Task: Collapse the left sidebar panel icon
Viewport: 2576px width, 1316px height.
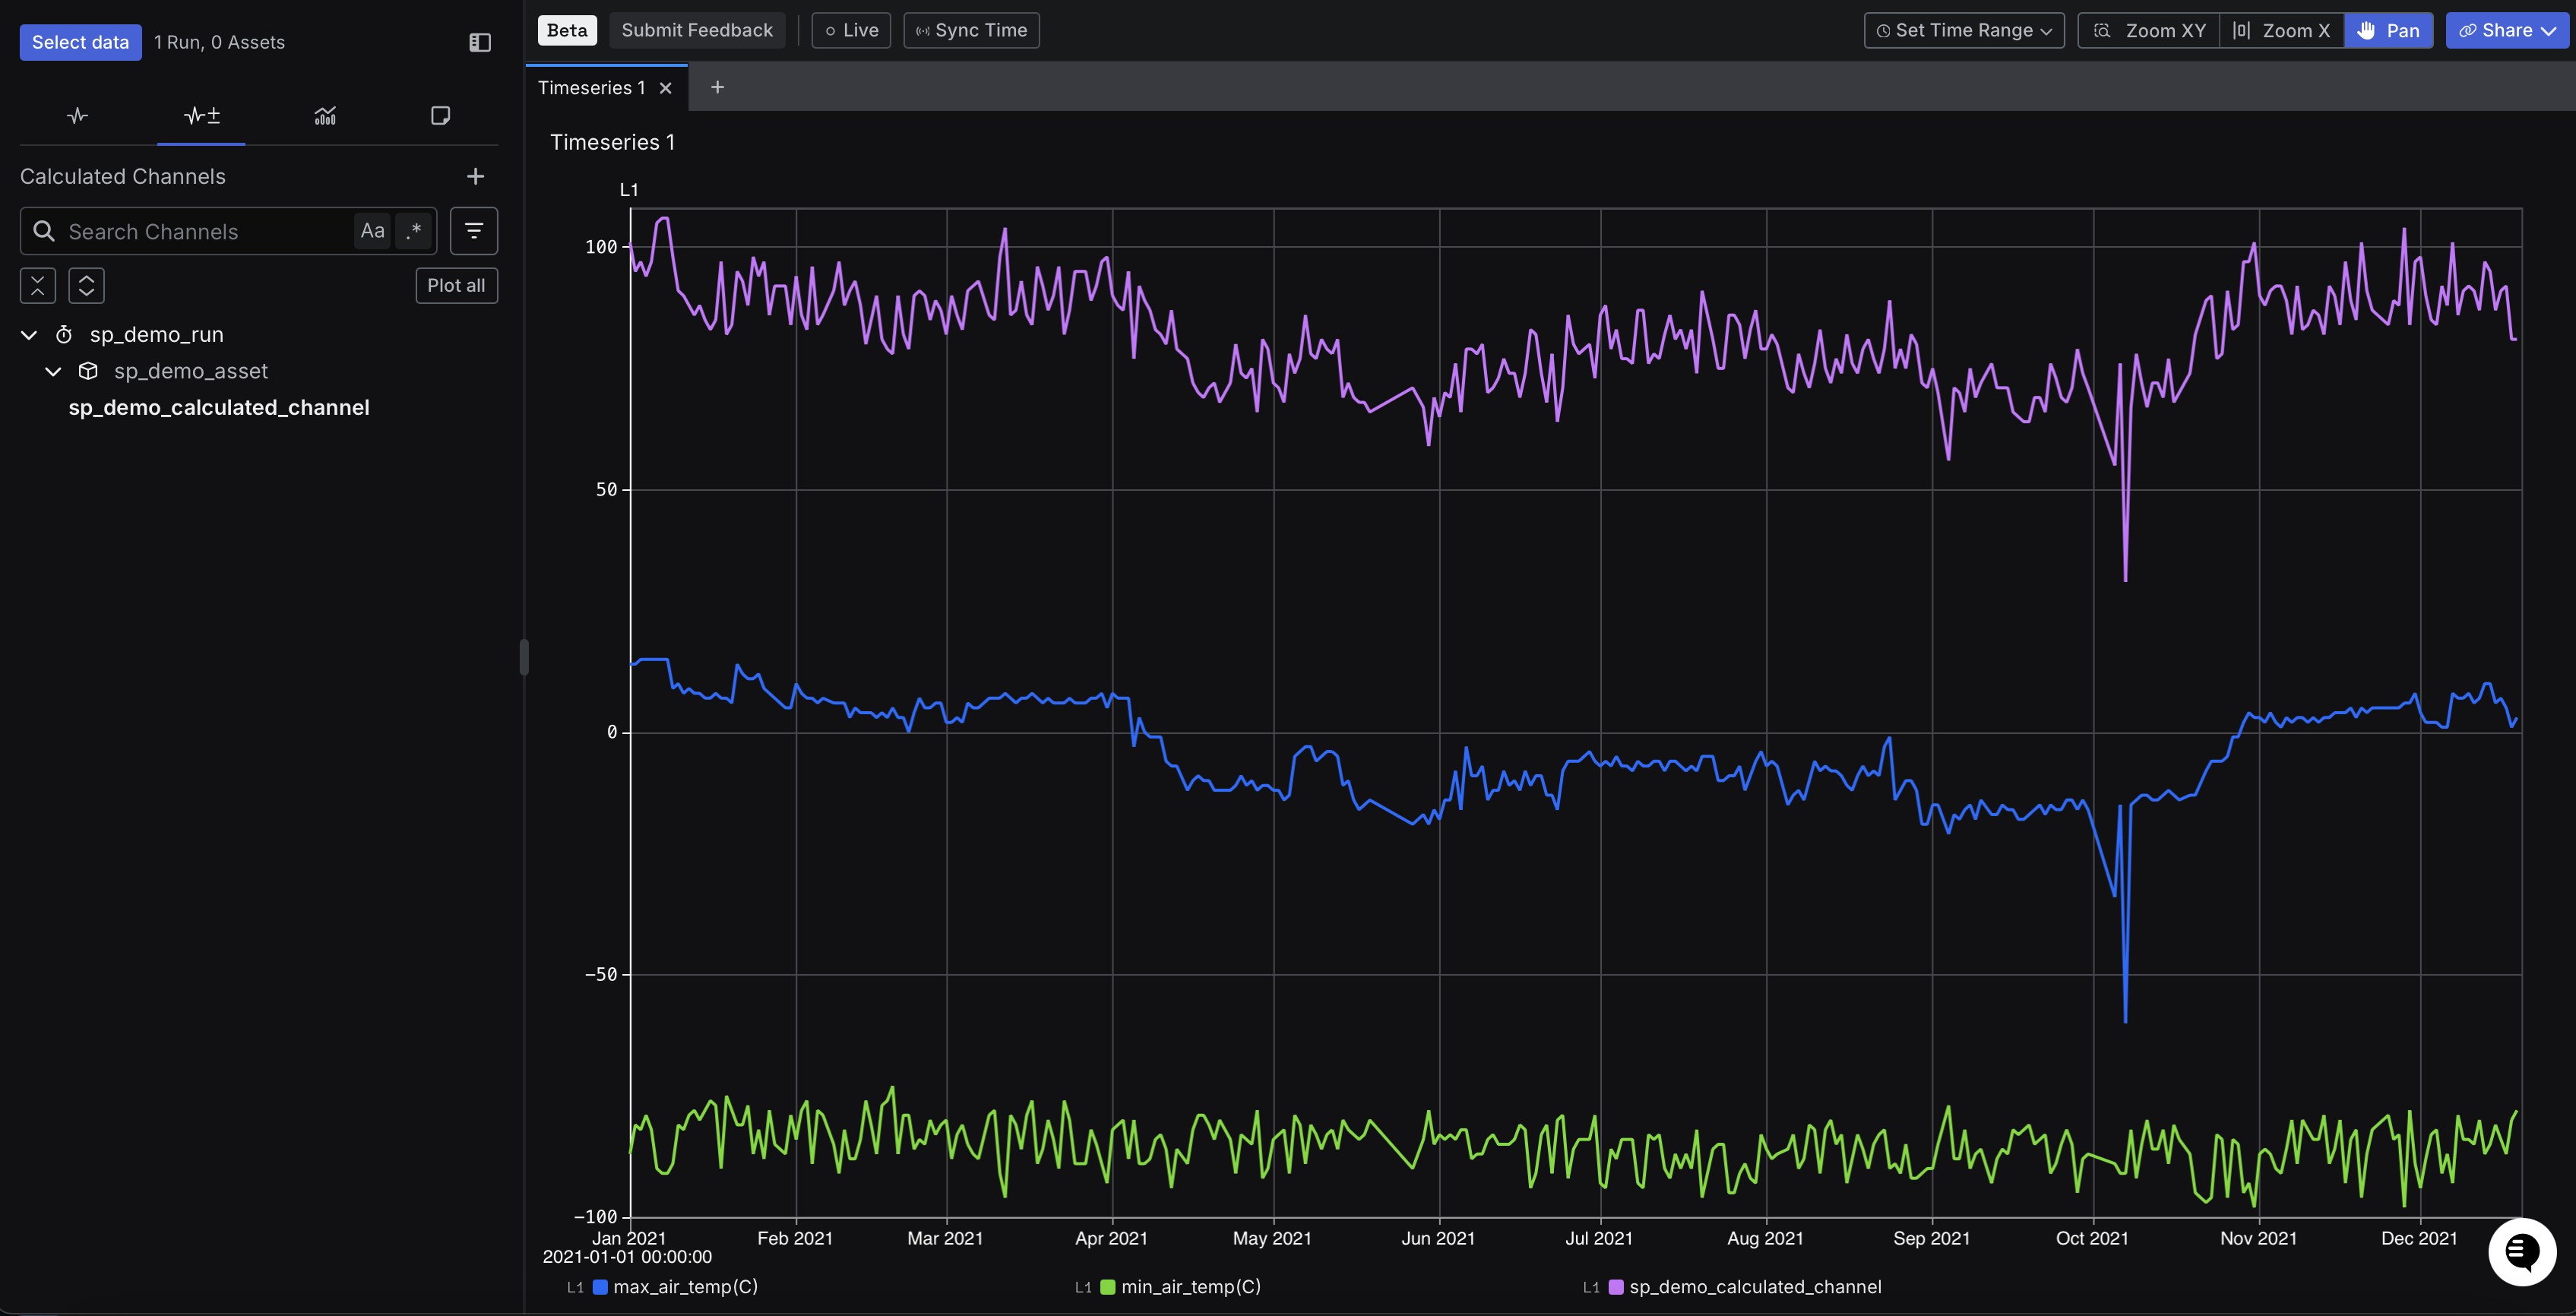Action: pyautogui.click(x=480, y=42)
